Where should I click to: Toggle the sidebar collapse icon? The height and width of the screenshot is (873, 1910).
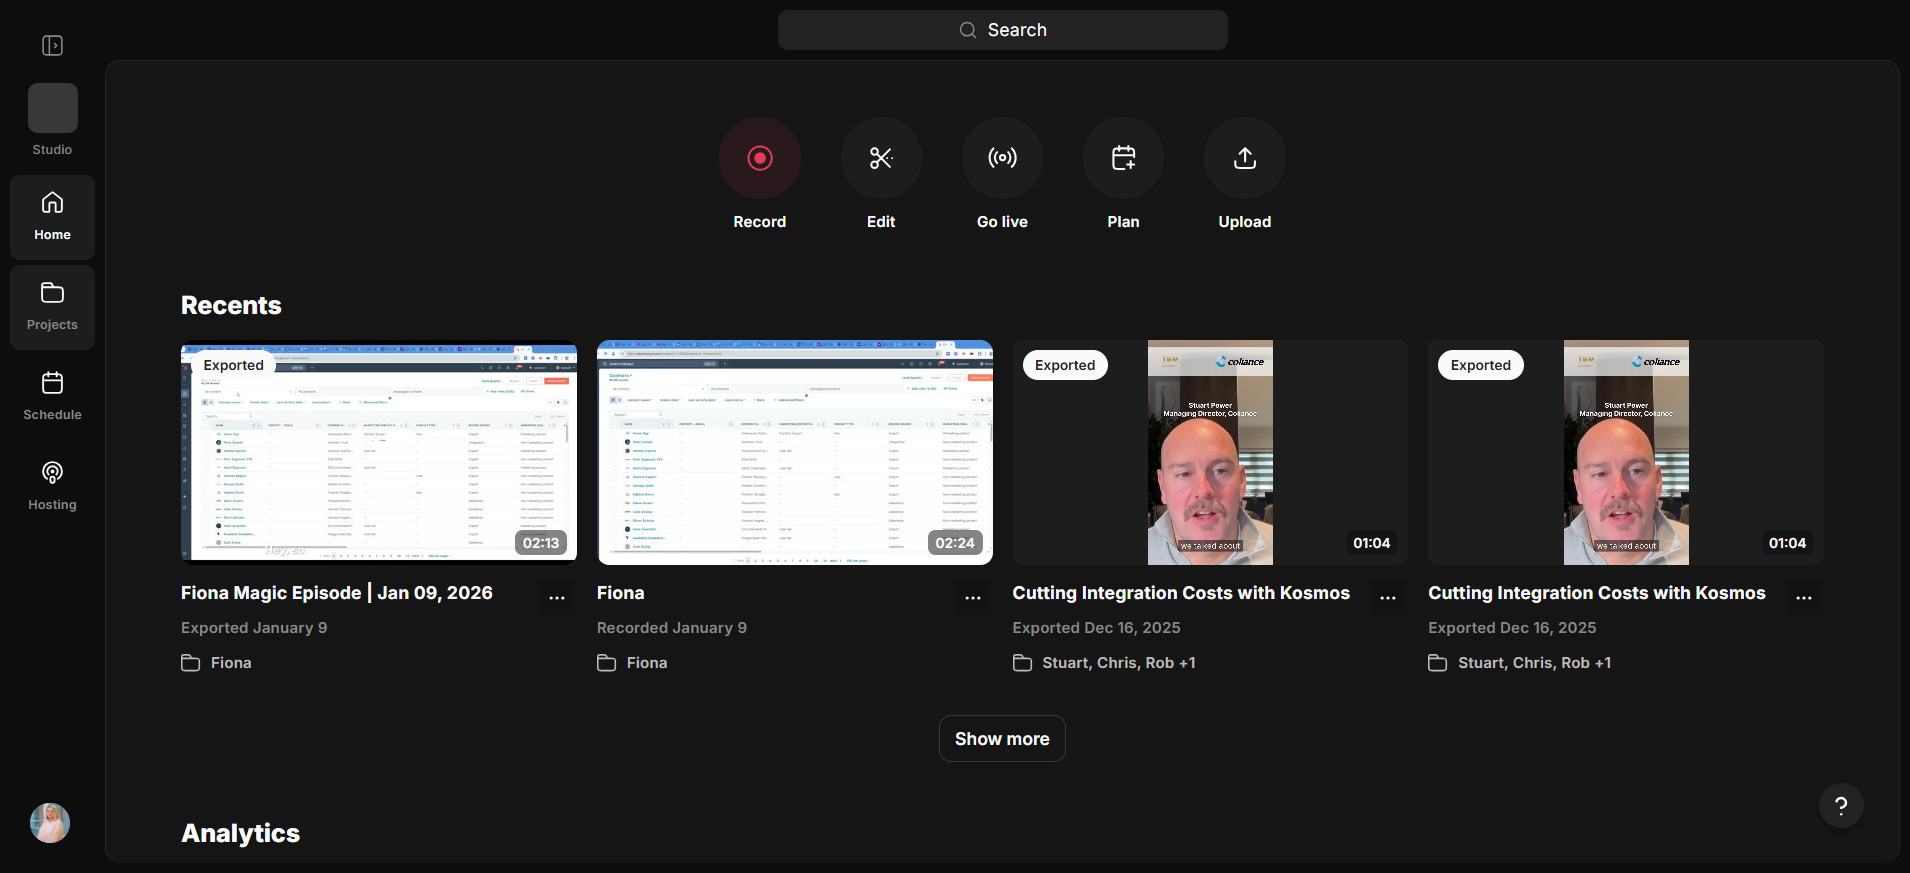click(x=53, y=46)
